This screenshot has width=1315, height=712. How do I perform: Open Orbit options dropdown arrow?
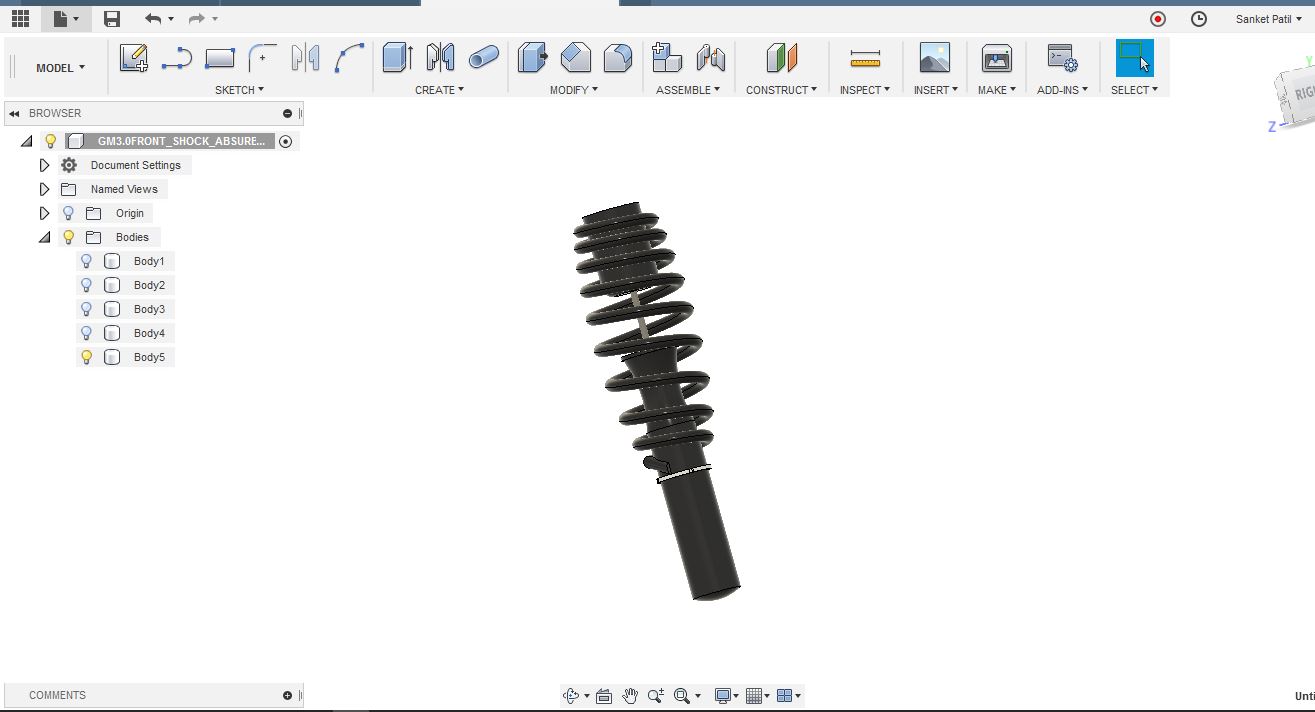[586, 696]
